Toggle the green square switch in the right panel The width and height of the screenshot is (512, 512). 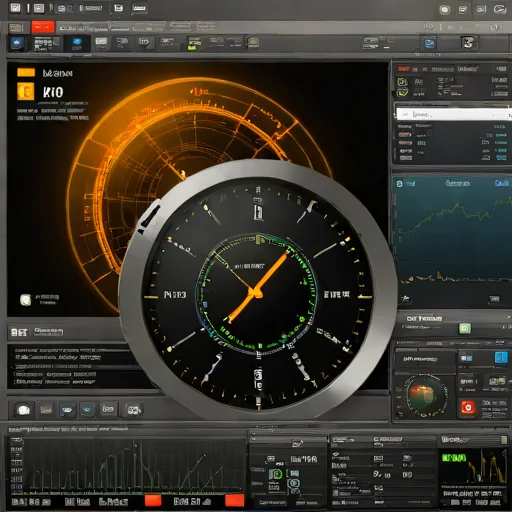click(x=465, y=328)
